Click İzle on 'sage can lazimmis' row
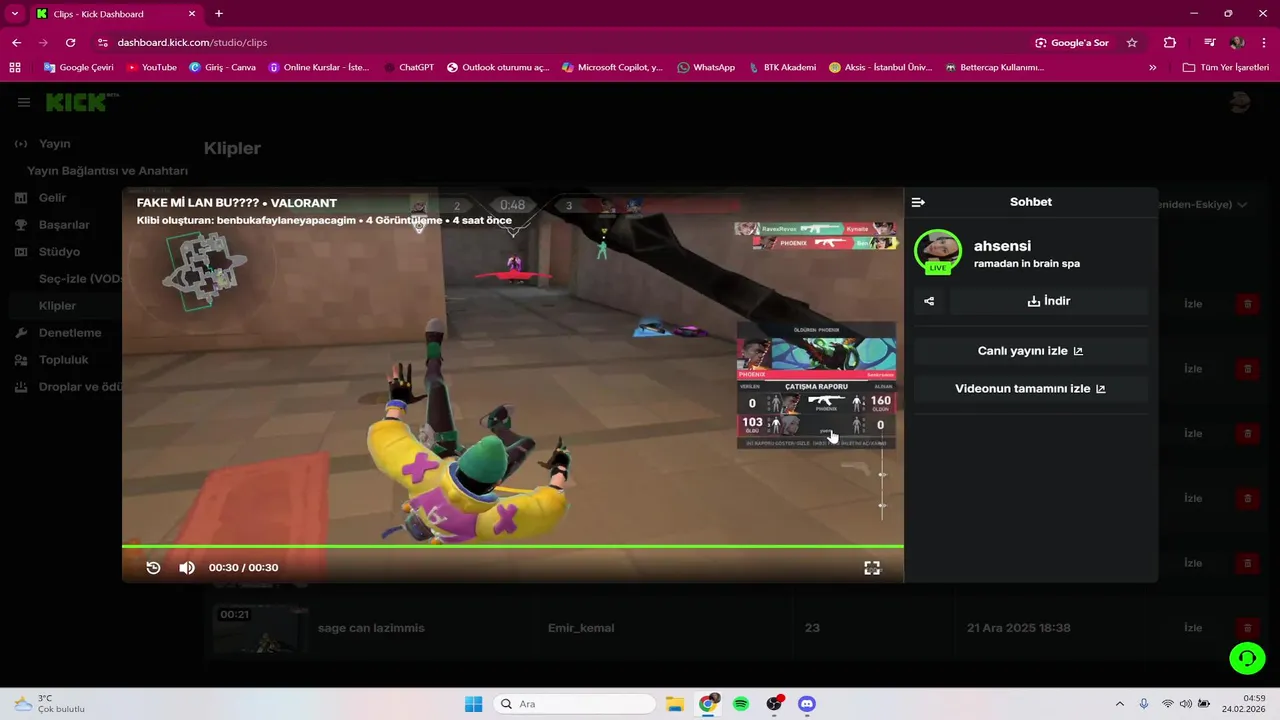This screenshot has width=1280, height=720. point(1193,628)
